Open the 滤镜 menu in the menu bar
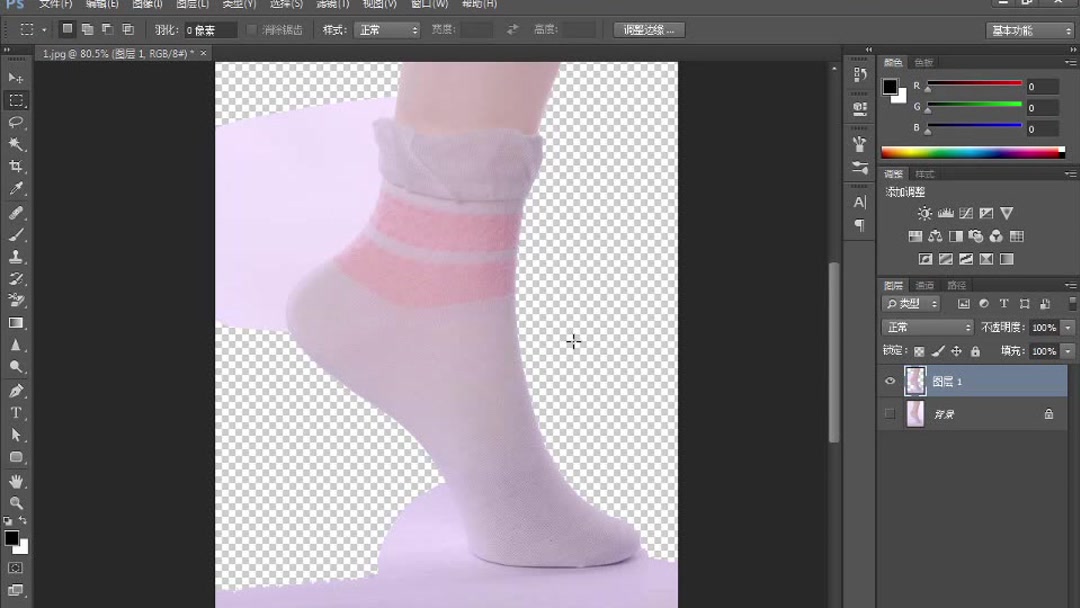This screenshot has height=608, width=1080. (x=331, y=5)
